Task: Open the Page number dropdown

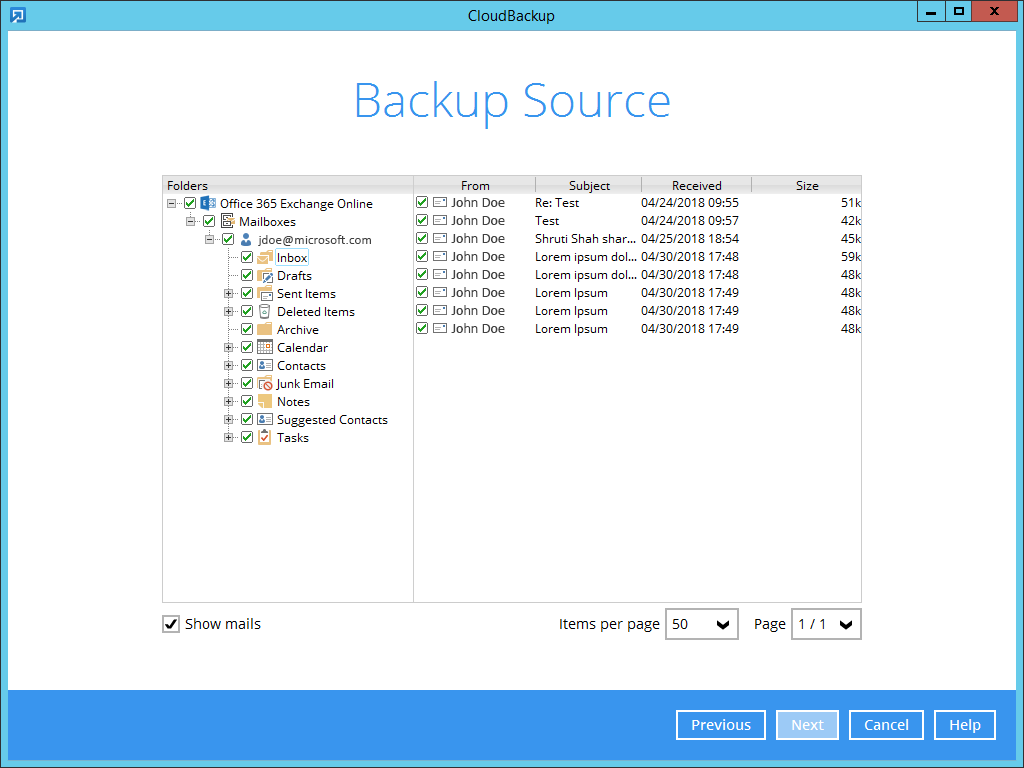Action: (826, 624)
